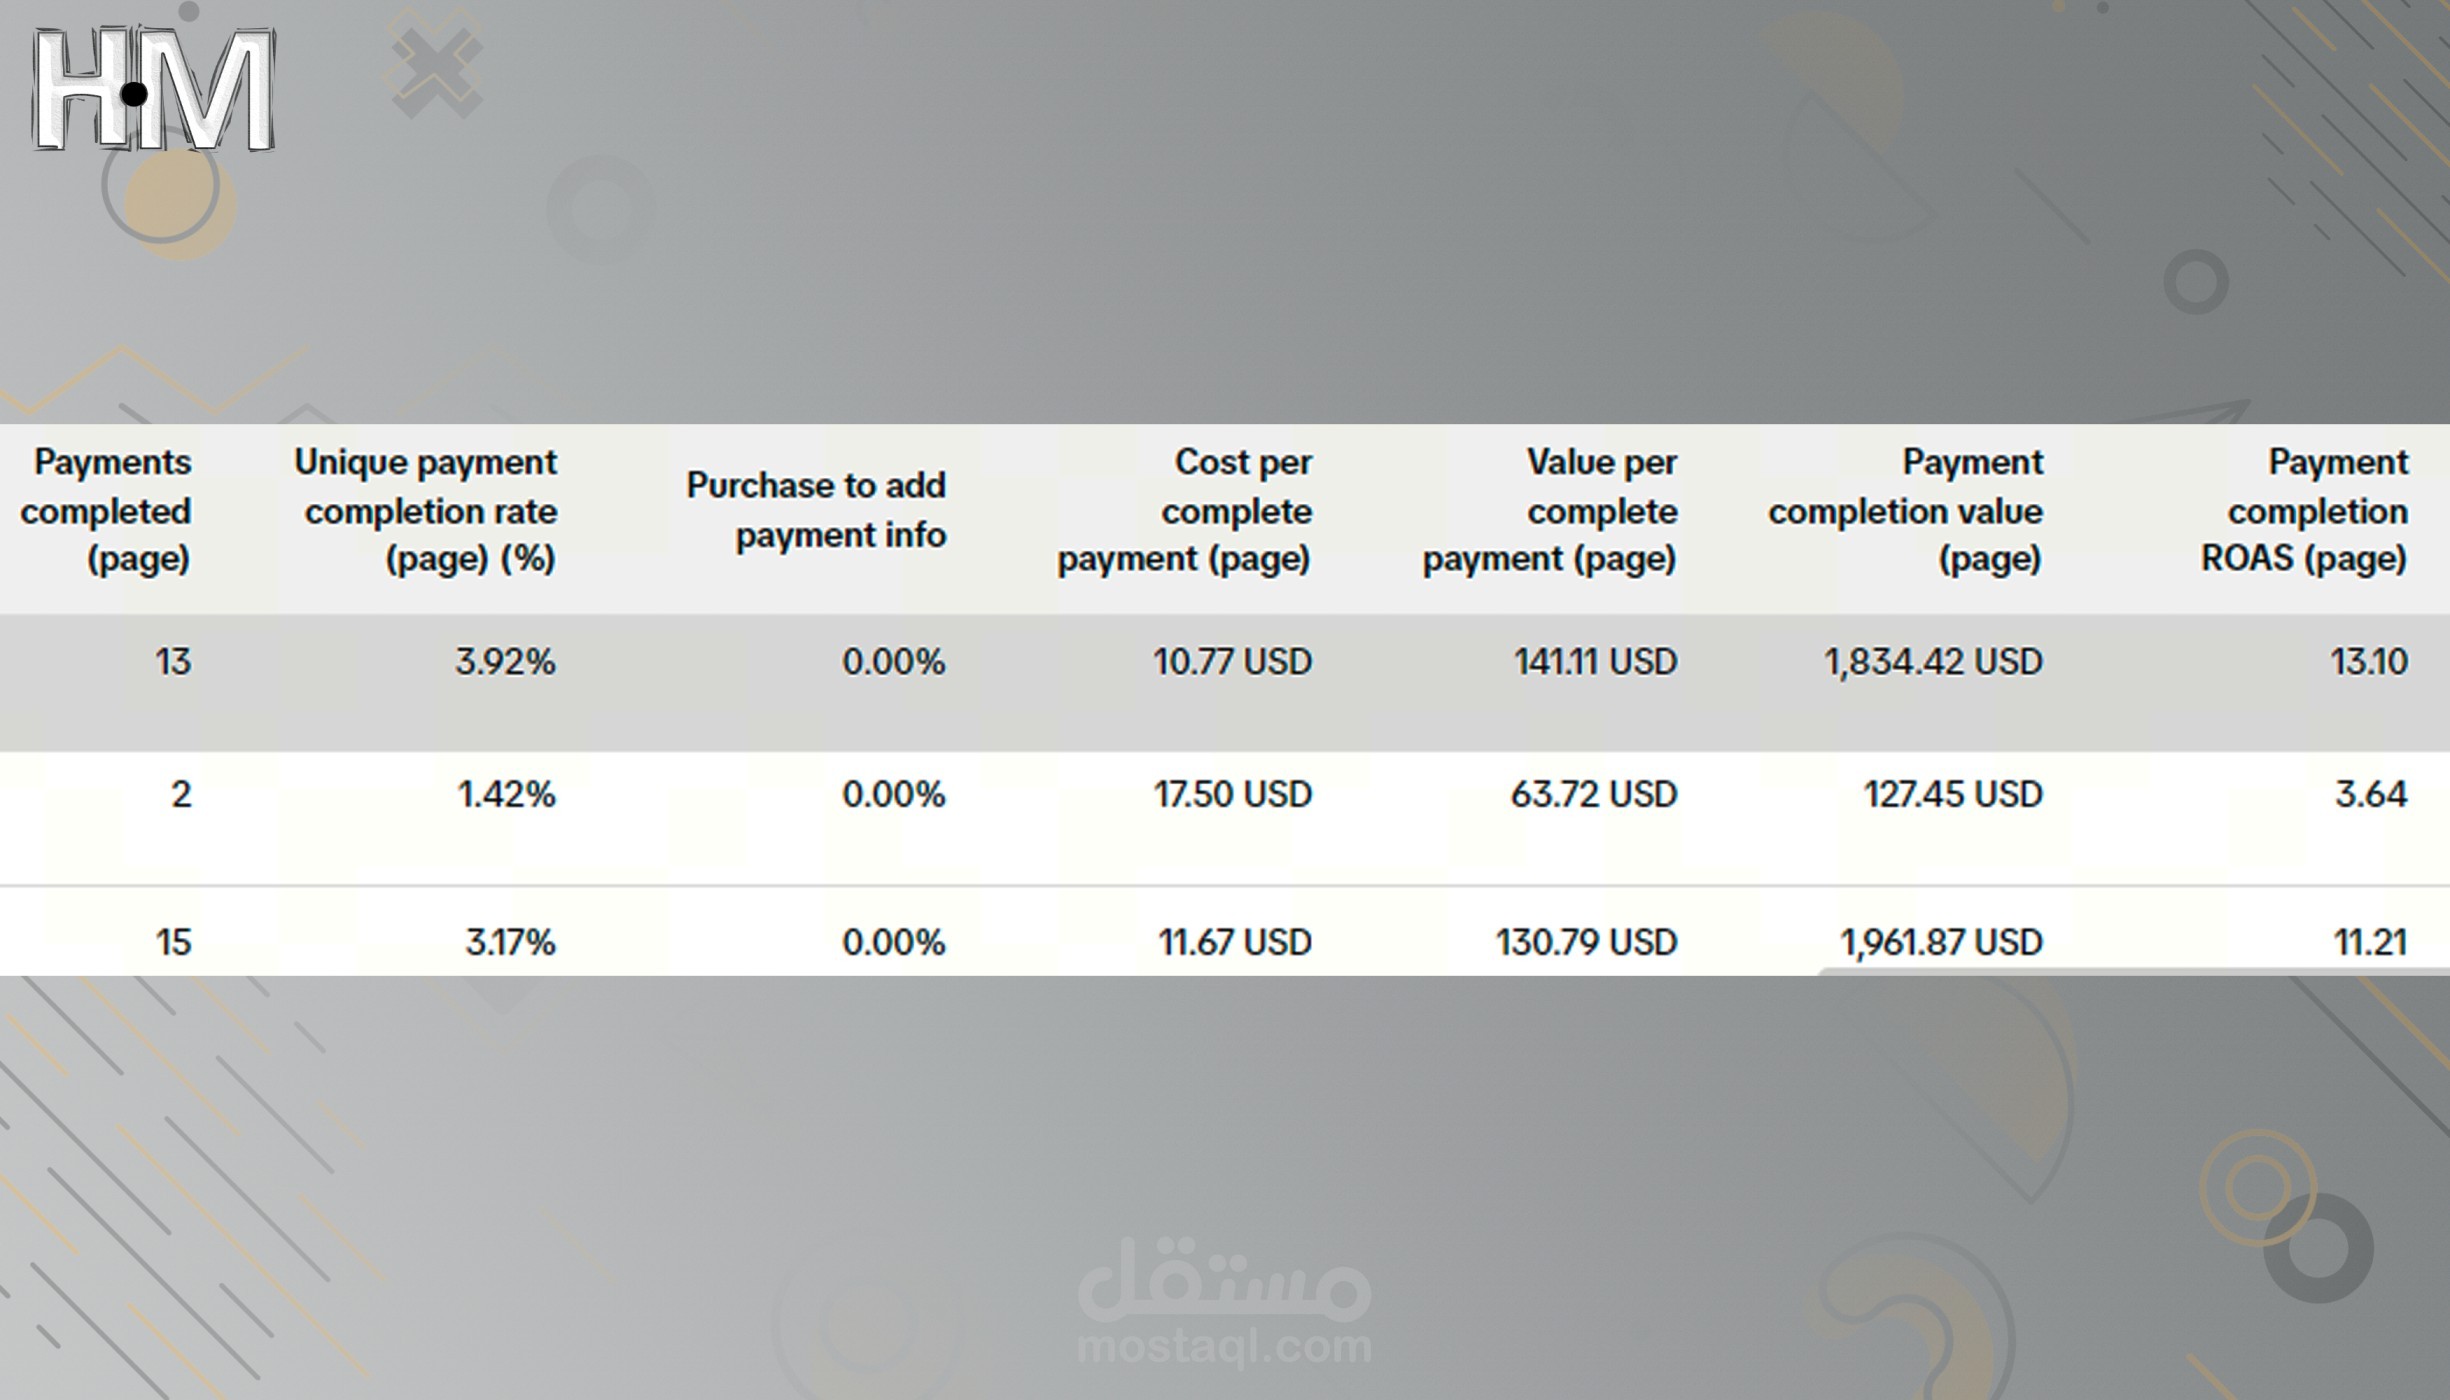Click the 1,961.87 USD total value
The width and height of the screenshot is (2450, 1400).
[1941, 942]
